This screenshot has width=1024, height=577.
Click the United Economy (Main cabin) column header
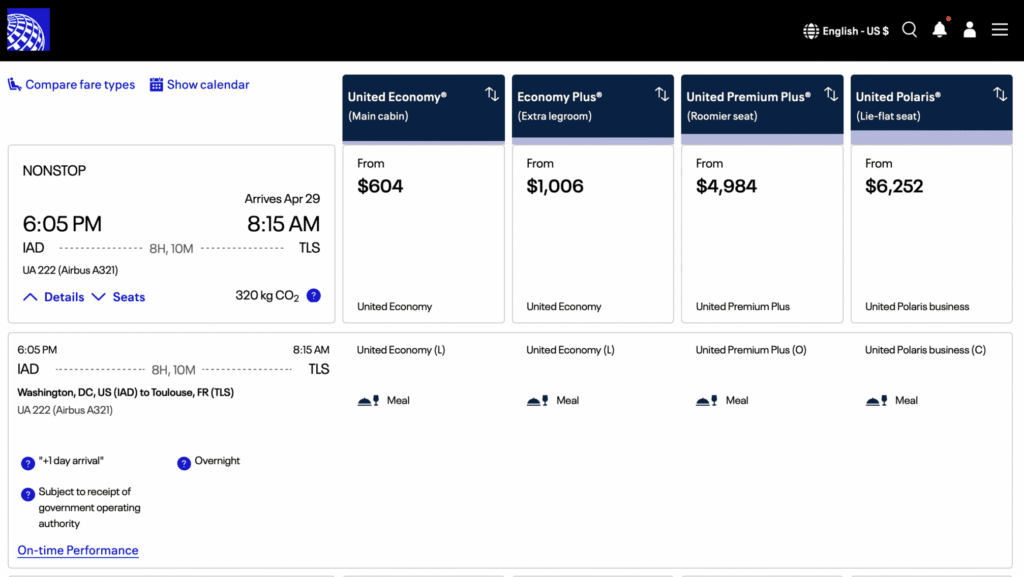pos(423,108)
